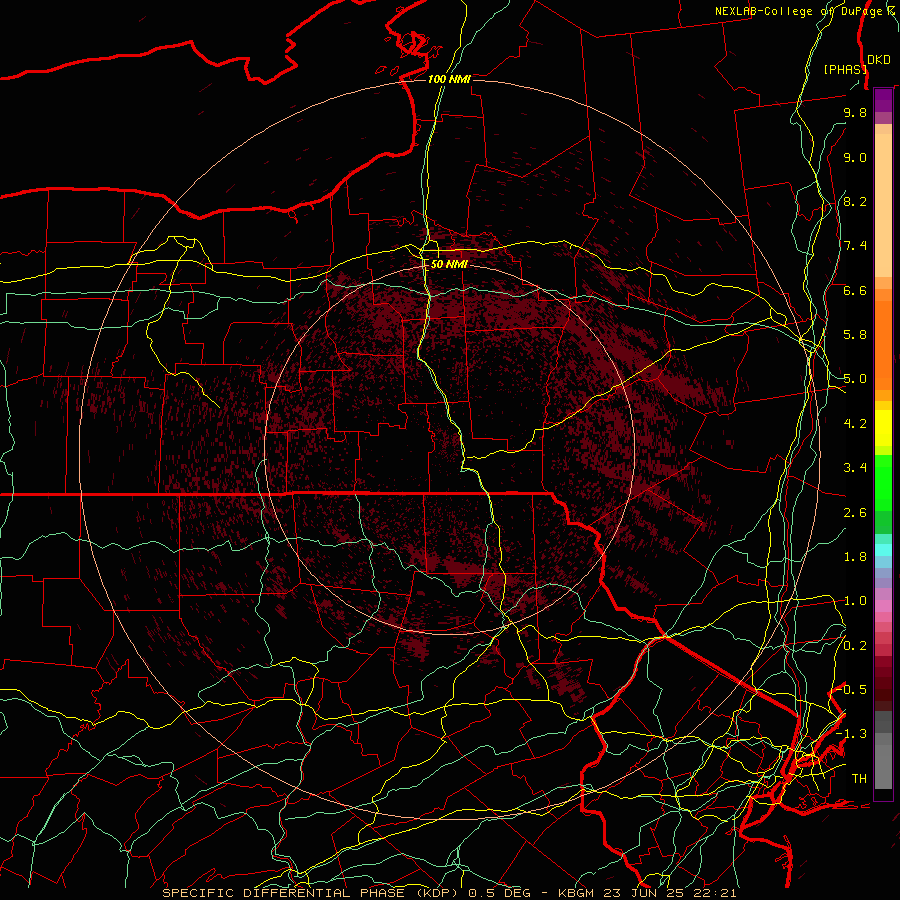Click the 4.2 scale value
Screen dimensions: 900x900
pos(855,424)
